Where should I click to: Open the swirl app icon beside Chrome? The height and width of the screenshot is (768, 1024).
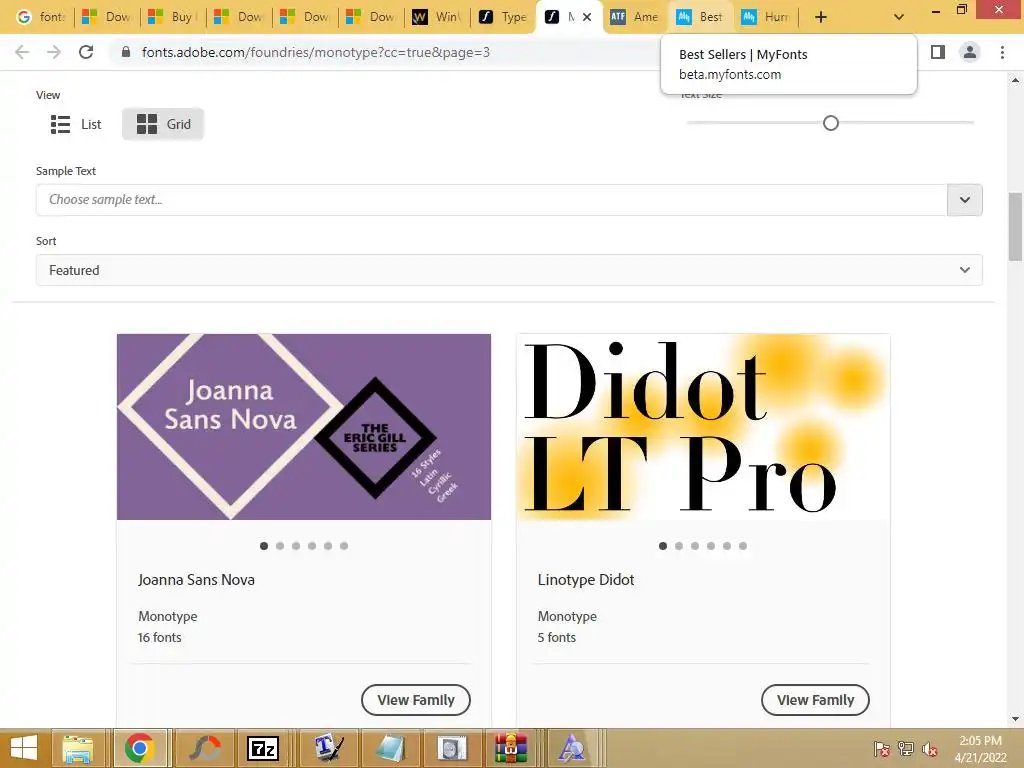click(x=205, y=748)
